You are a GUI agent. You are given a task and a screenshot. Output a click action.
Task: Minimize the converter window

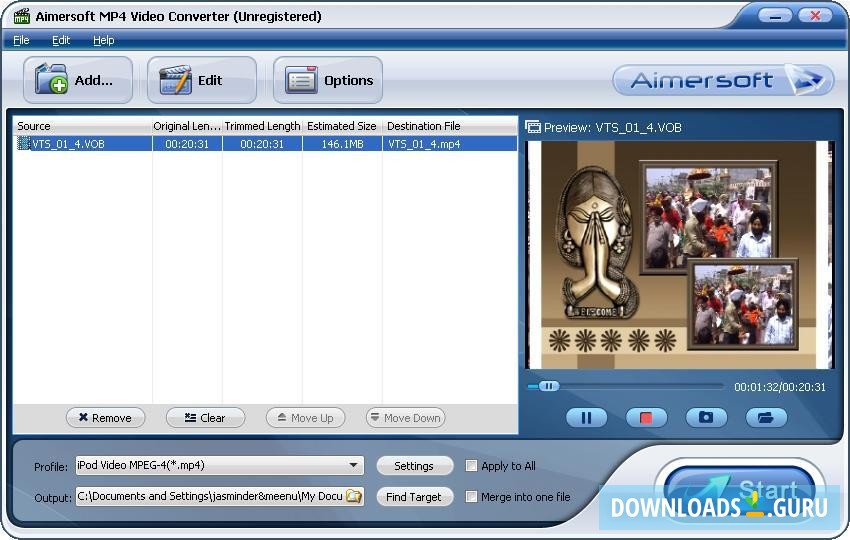pyautogui.click(x=775, y=16)
